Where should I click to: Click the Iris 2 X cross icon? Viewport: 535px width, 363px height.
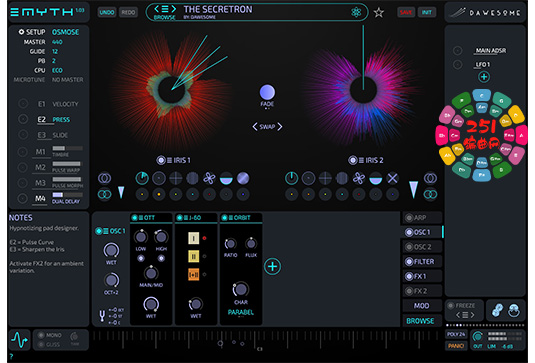point(392,178)
